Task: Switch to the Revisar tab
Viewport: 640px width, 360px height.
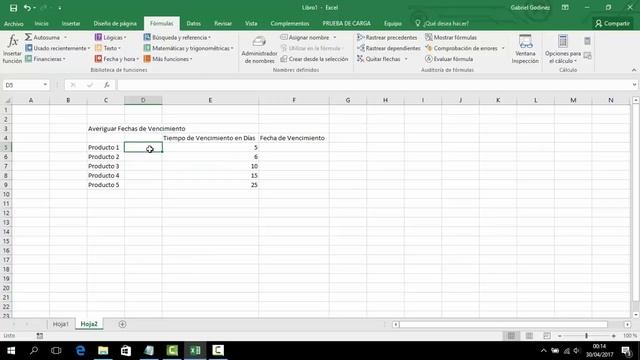Action: [x=223, y=24]
